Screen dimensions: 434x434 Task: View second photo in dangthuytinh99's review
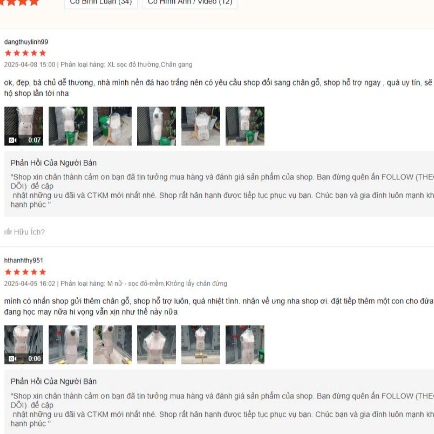(68, 126)
